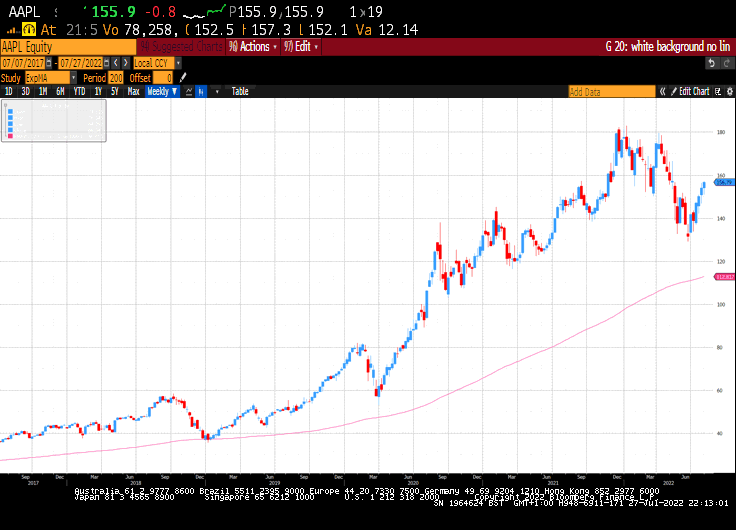The image size is (736, 530).
Task: Click the study edit pencil icon
Action: click(183, 77)
